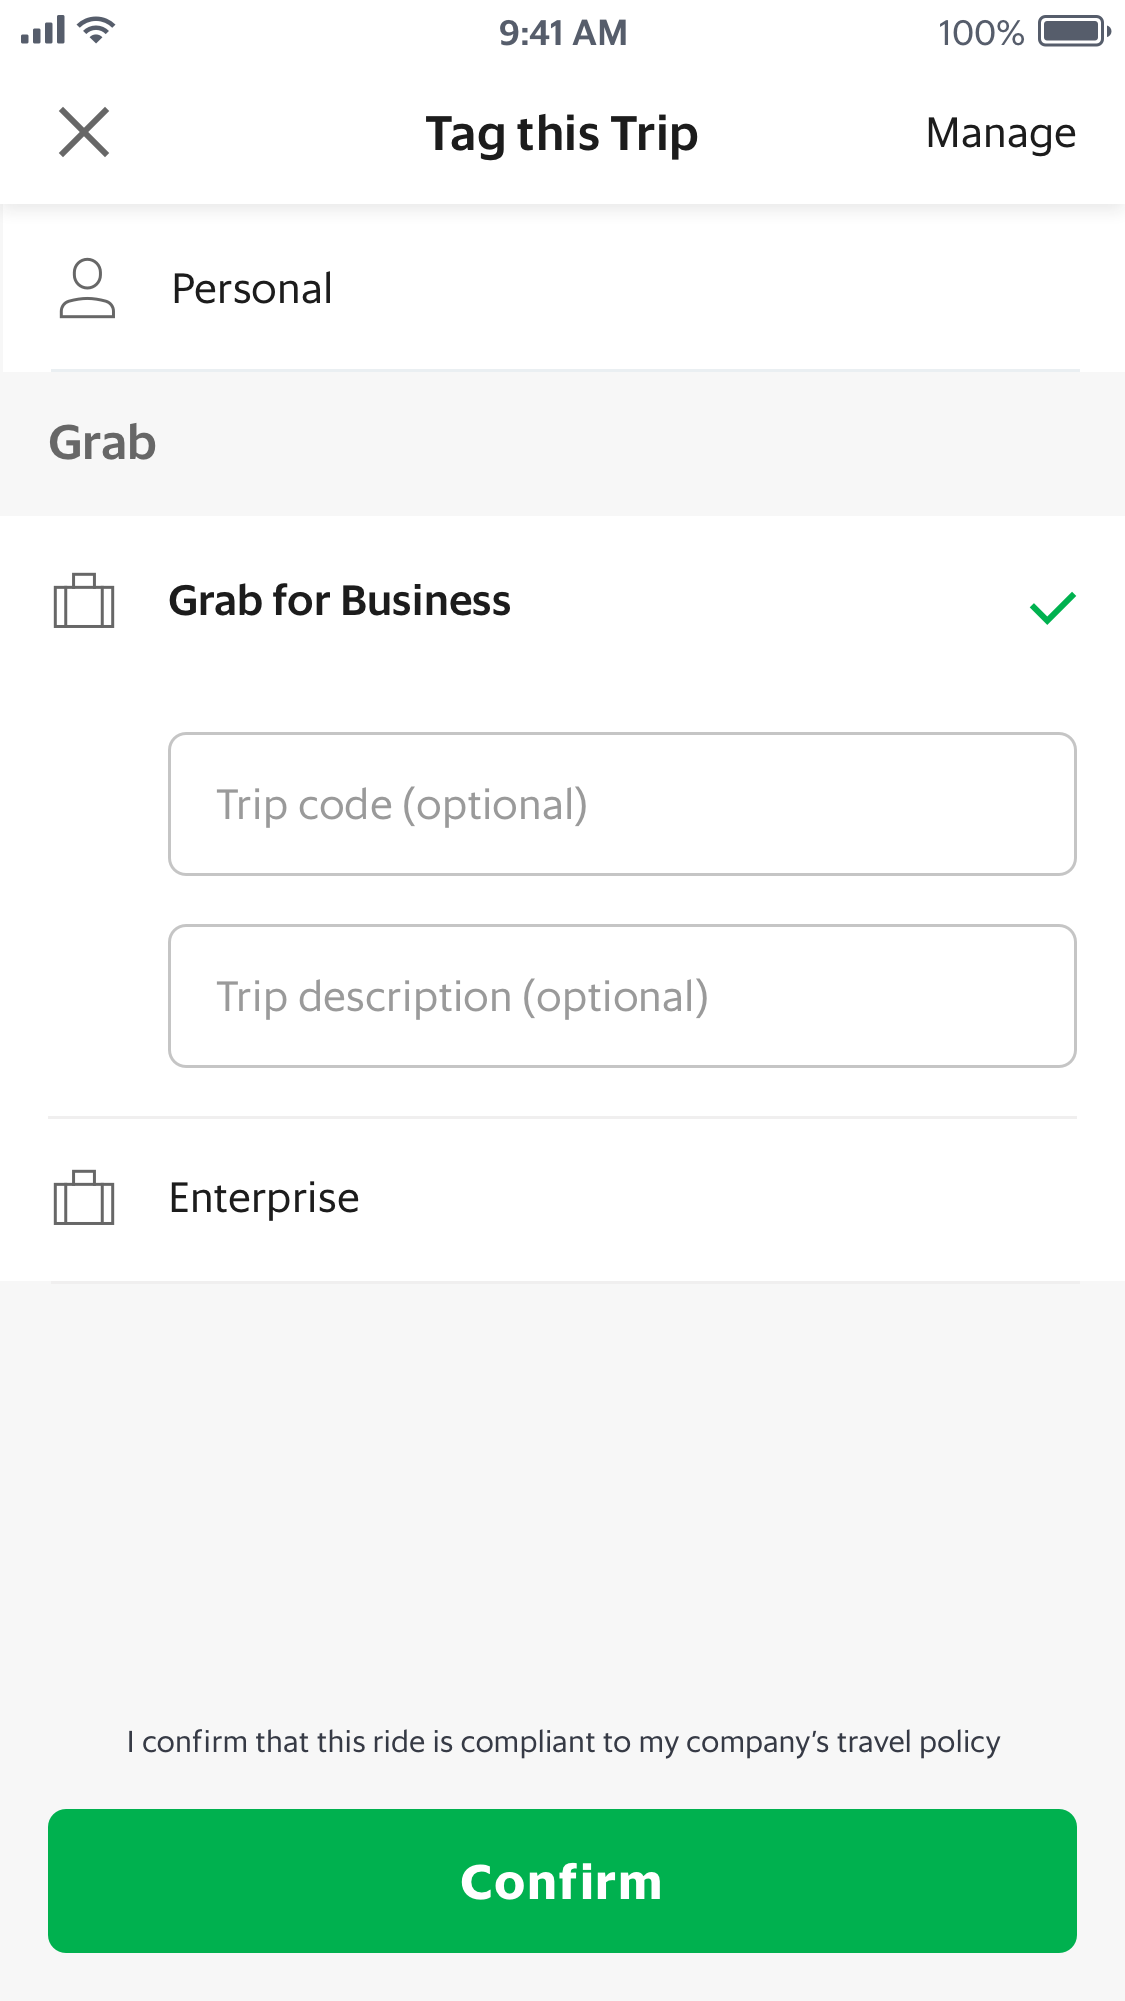Viewport: 1125px width, 2001px height.
Task: Select the Personal tag label
Action: coord(252,289)
